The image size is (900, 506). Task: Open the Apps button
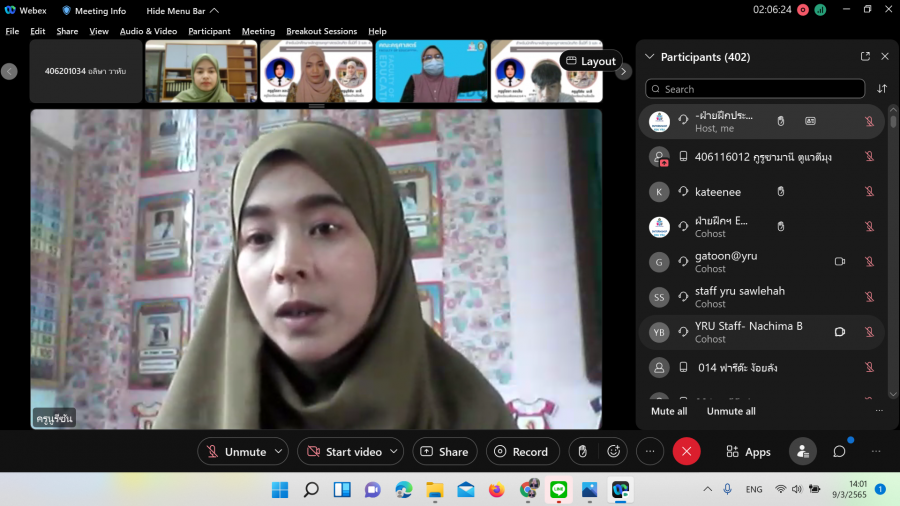[748, 451]
